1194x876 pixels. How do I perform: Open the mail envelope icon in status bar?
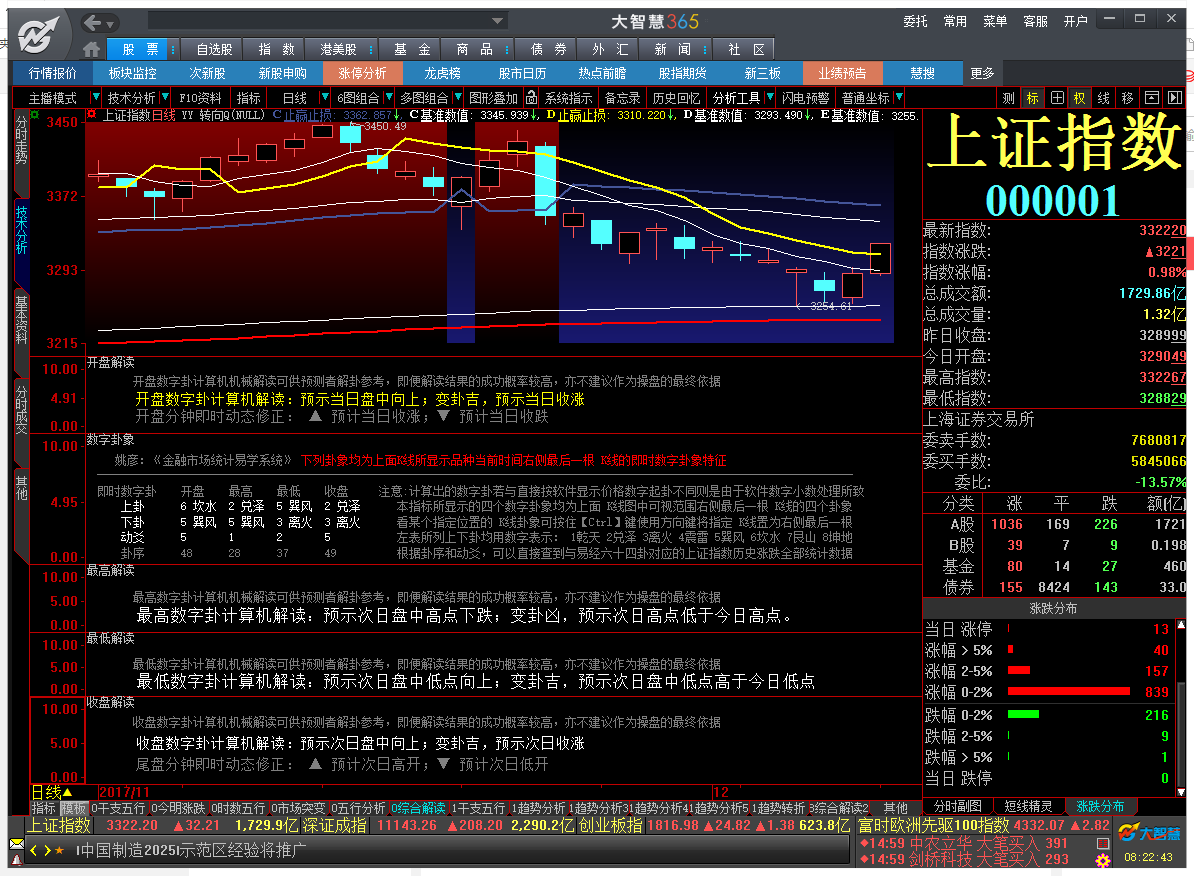click(x=17, y=843)
